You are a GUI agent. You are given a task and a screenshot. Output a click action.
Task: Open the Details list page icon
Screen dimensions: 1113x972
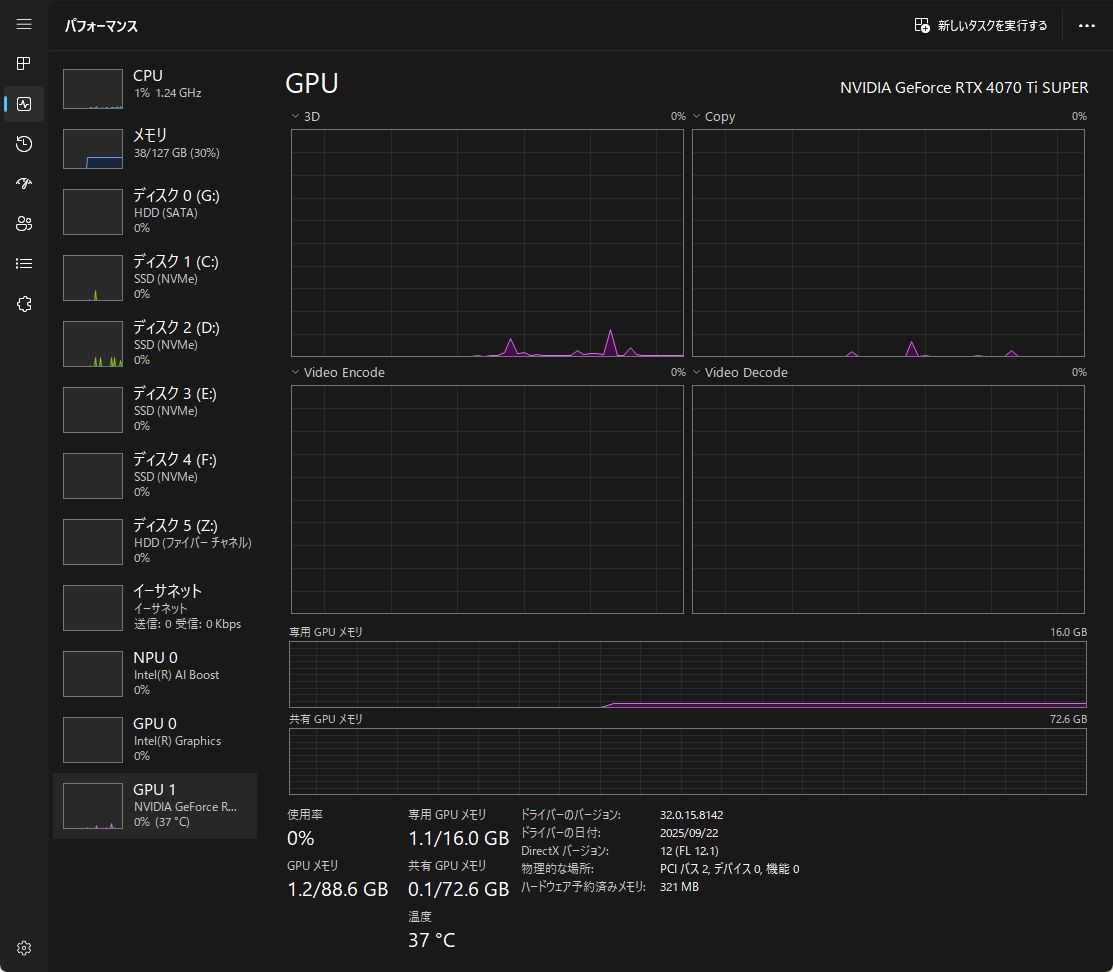[x=24, y=264]
